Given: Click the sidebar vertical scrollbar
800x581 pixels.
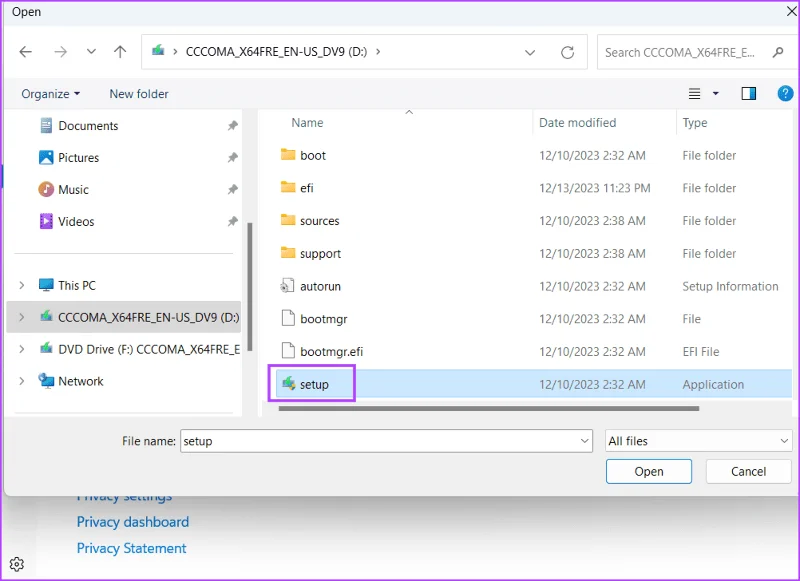Looking at the screenshot, I should (249, 287).
